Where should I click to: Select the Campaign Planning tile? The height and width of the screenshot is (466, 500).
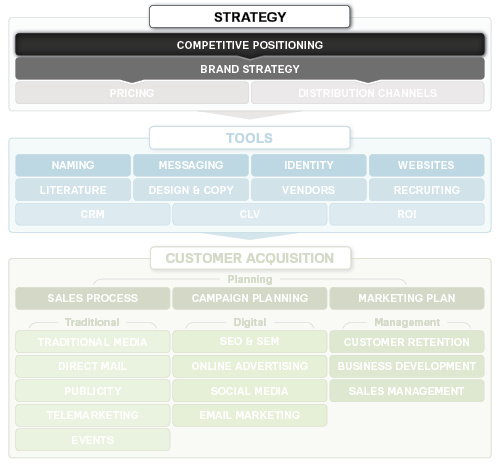(x=250, y=298)
